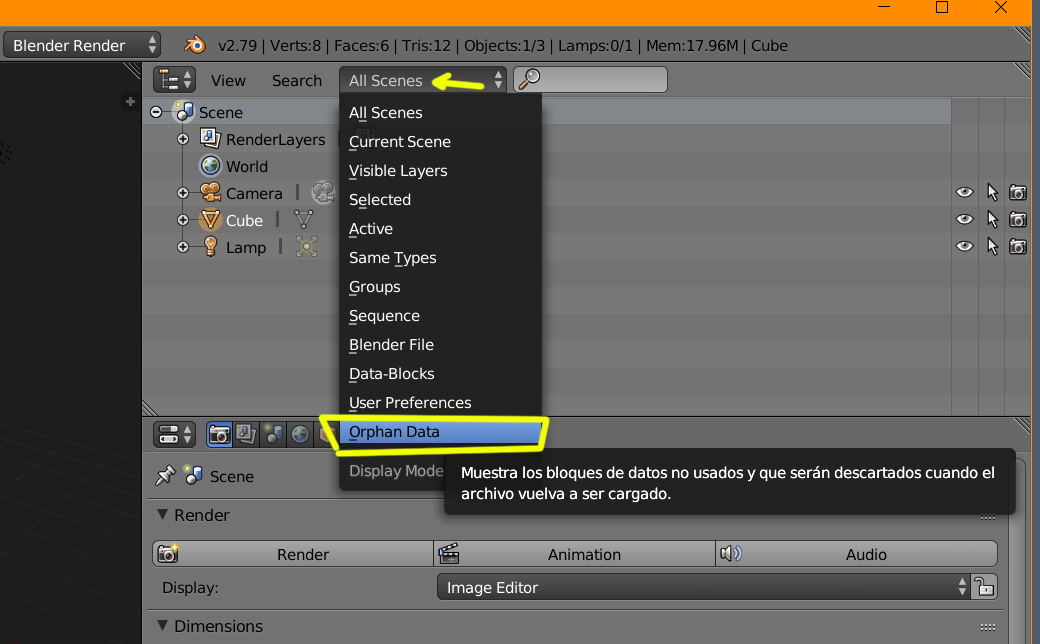This screenshot has height=644, width=1040.
Task: Toggle Cube renderability camera icon
Action: pyautogui.click(x=1017, y=220)
